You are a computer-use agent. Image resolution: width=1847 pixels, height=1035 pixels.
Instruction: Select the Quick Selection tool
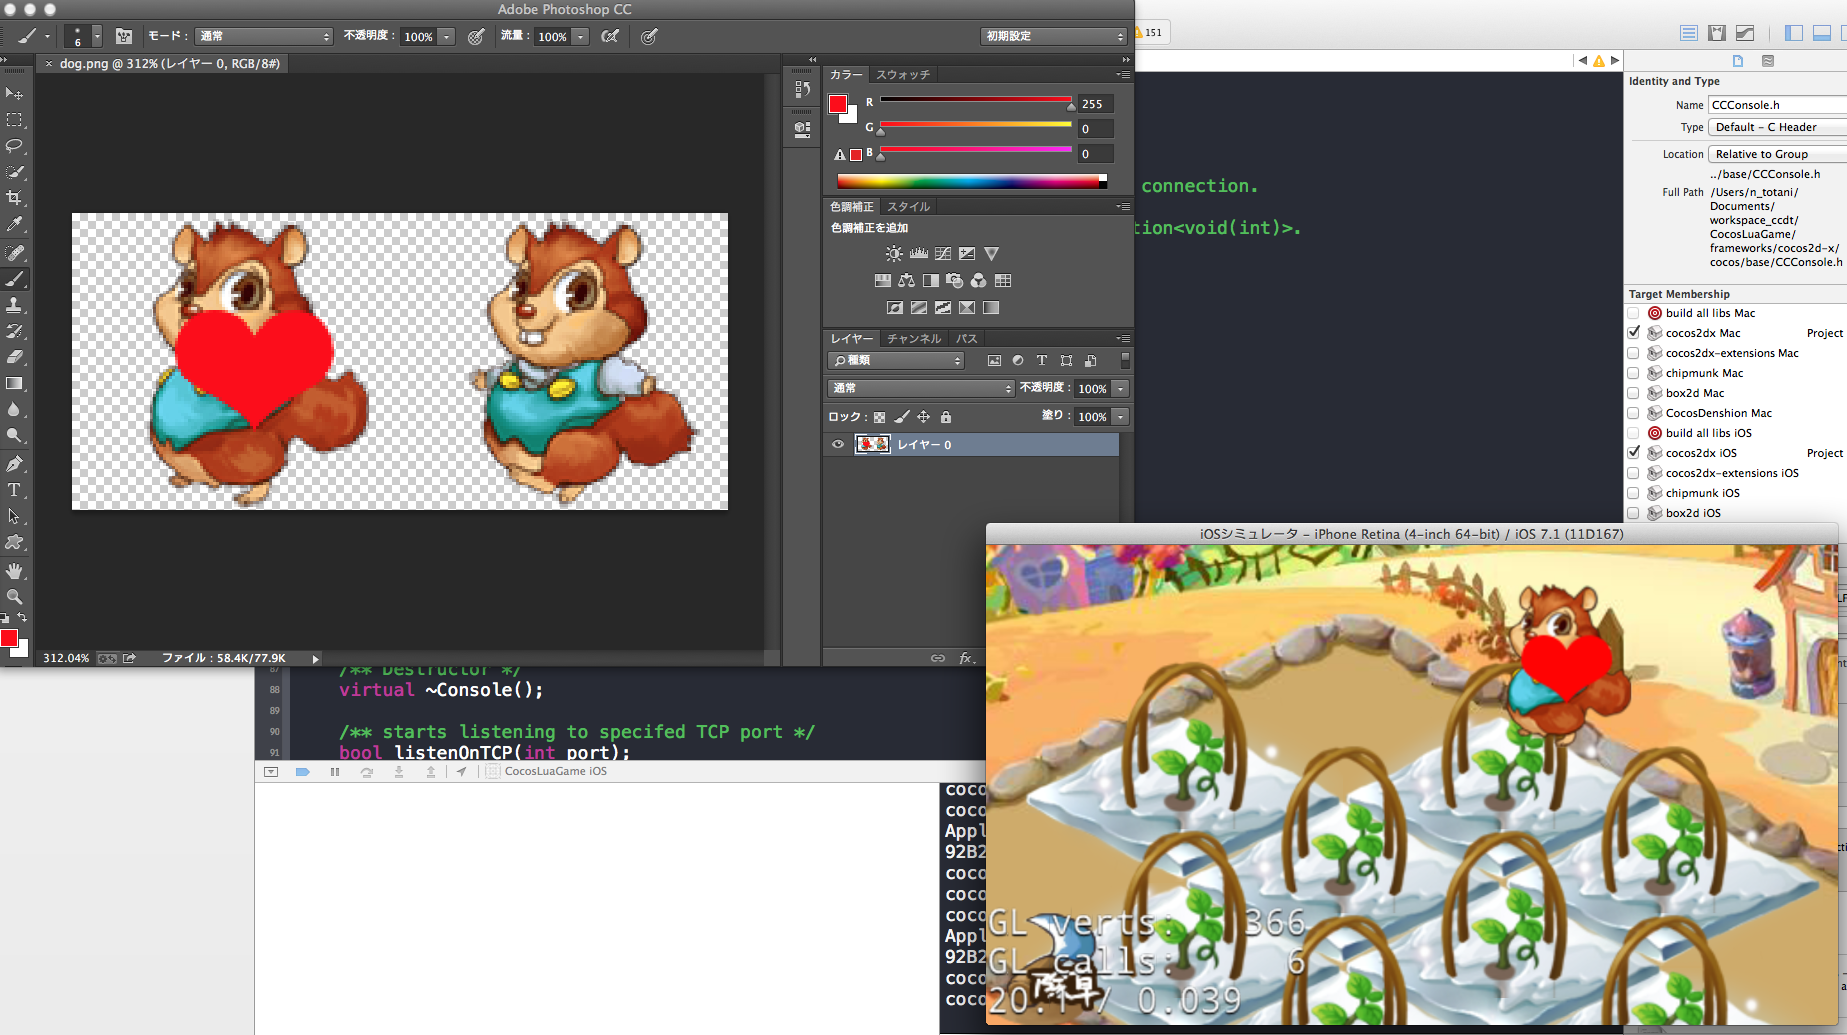(x=14, y=172)
